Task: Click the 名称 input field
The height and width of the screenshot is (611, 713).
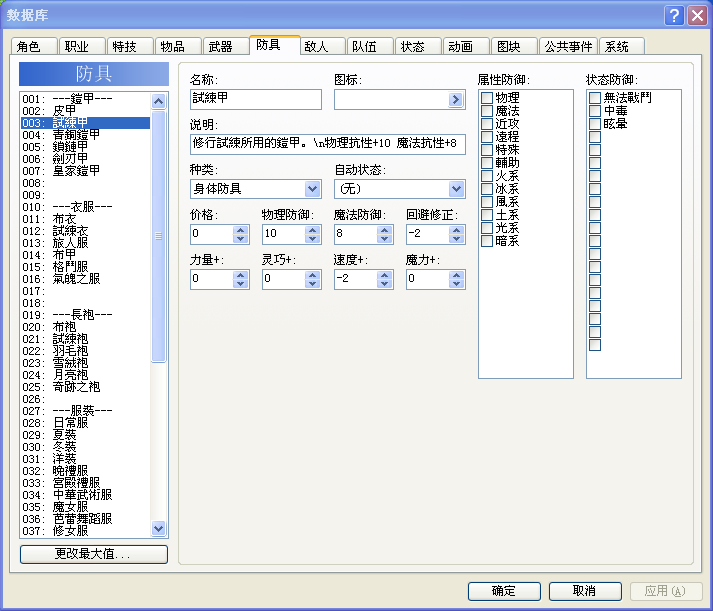Action: click(256, 99)
